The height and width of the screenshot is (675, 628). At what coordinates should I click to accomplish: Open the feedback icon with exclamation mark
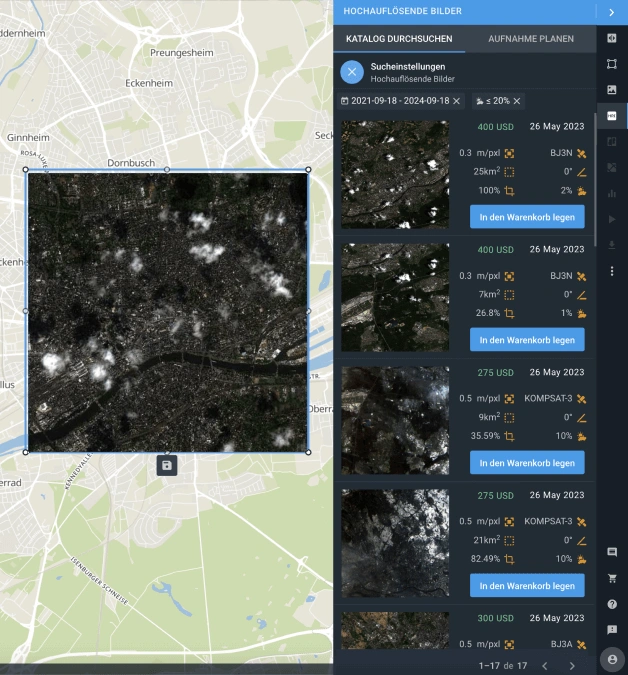(612, 630)
